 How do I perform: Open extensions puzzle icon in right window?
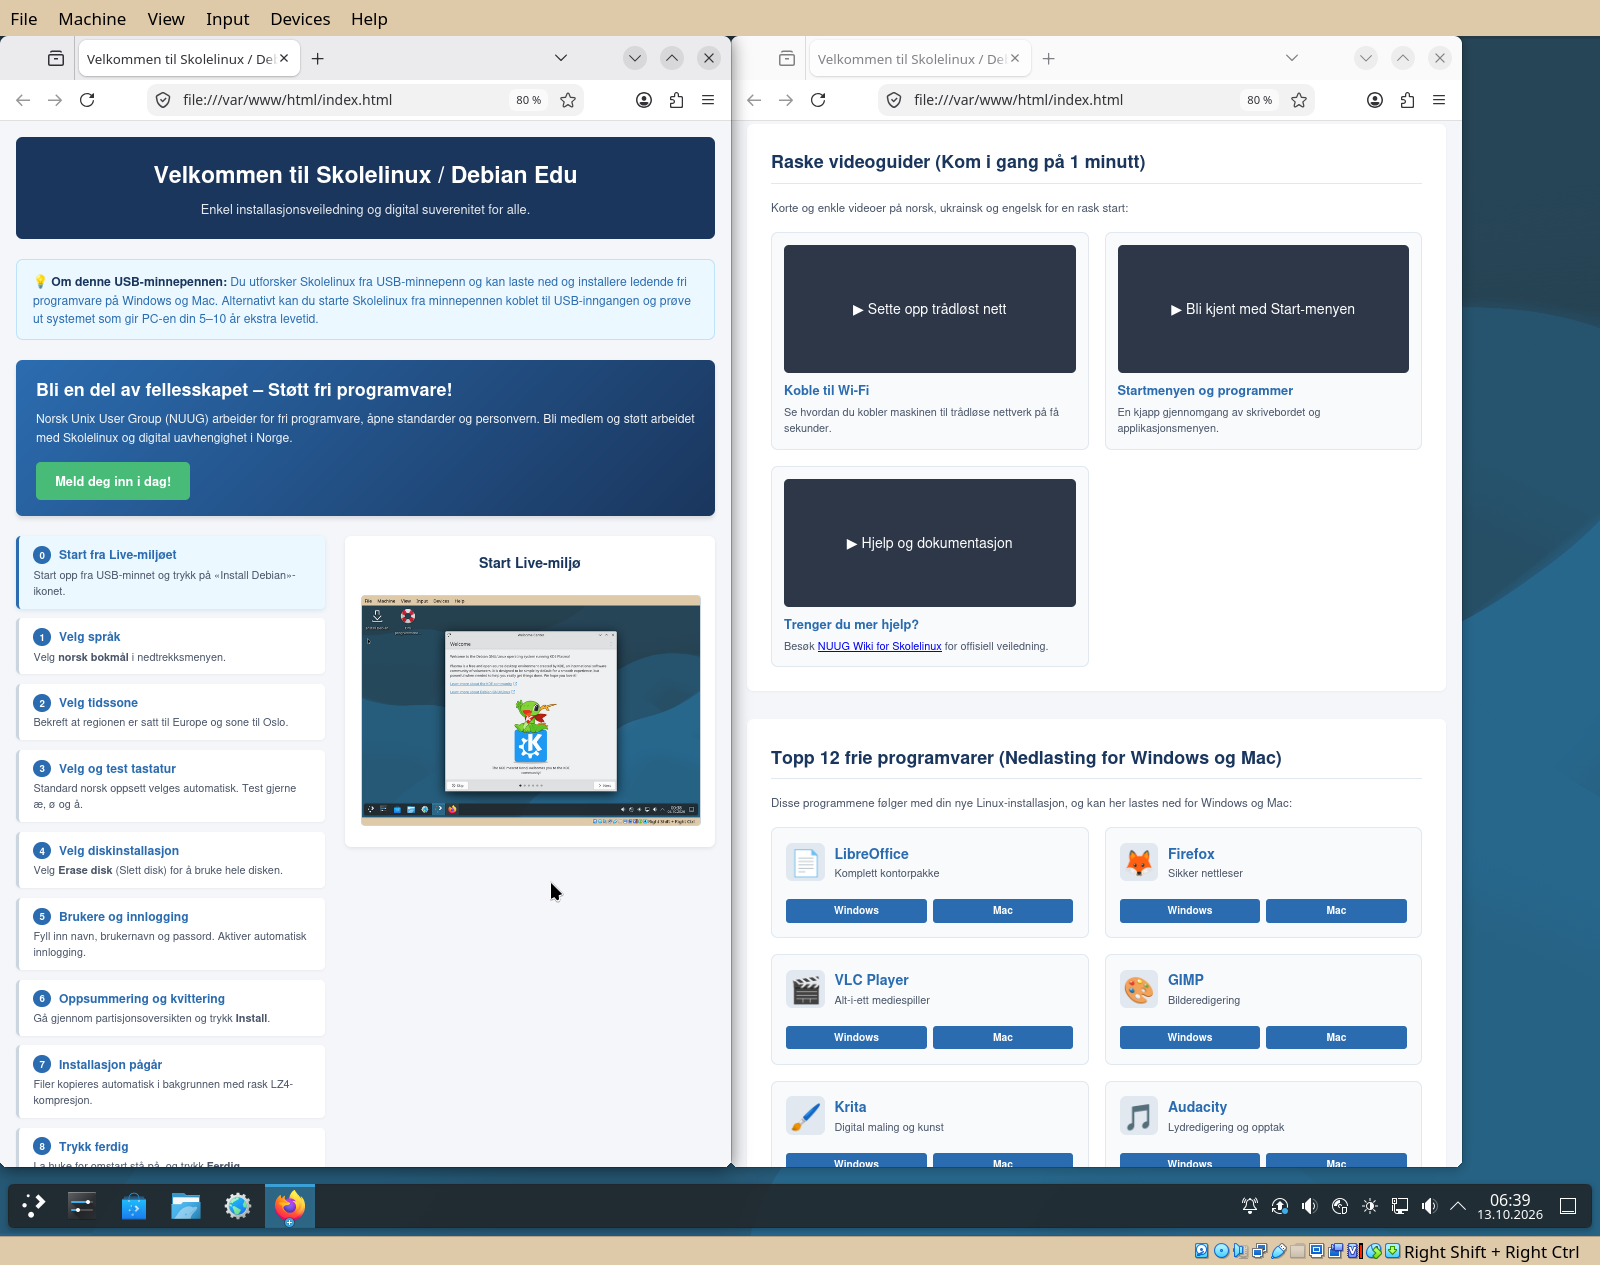click(1407, 100)
